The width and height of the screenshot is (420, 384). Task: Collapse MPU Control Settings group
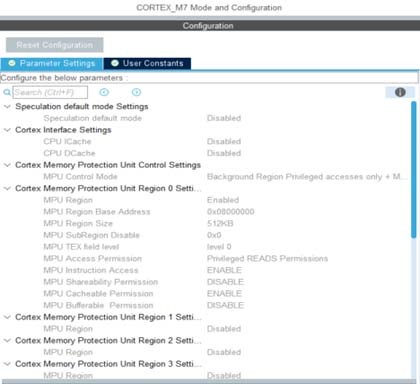coord(7,165)
